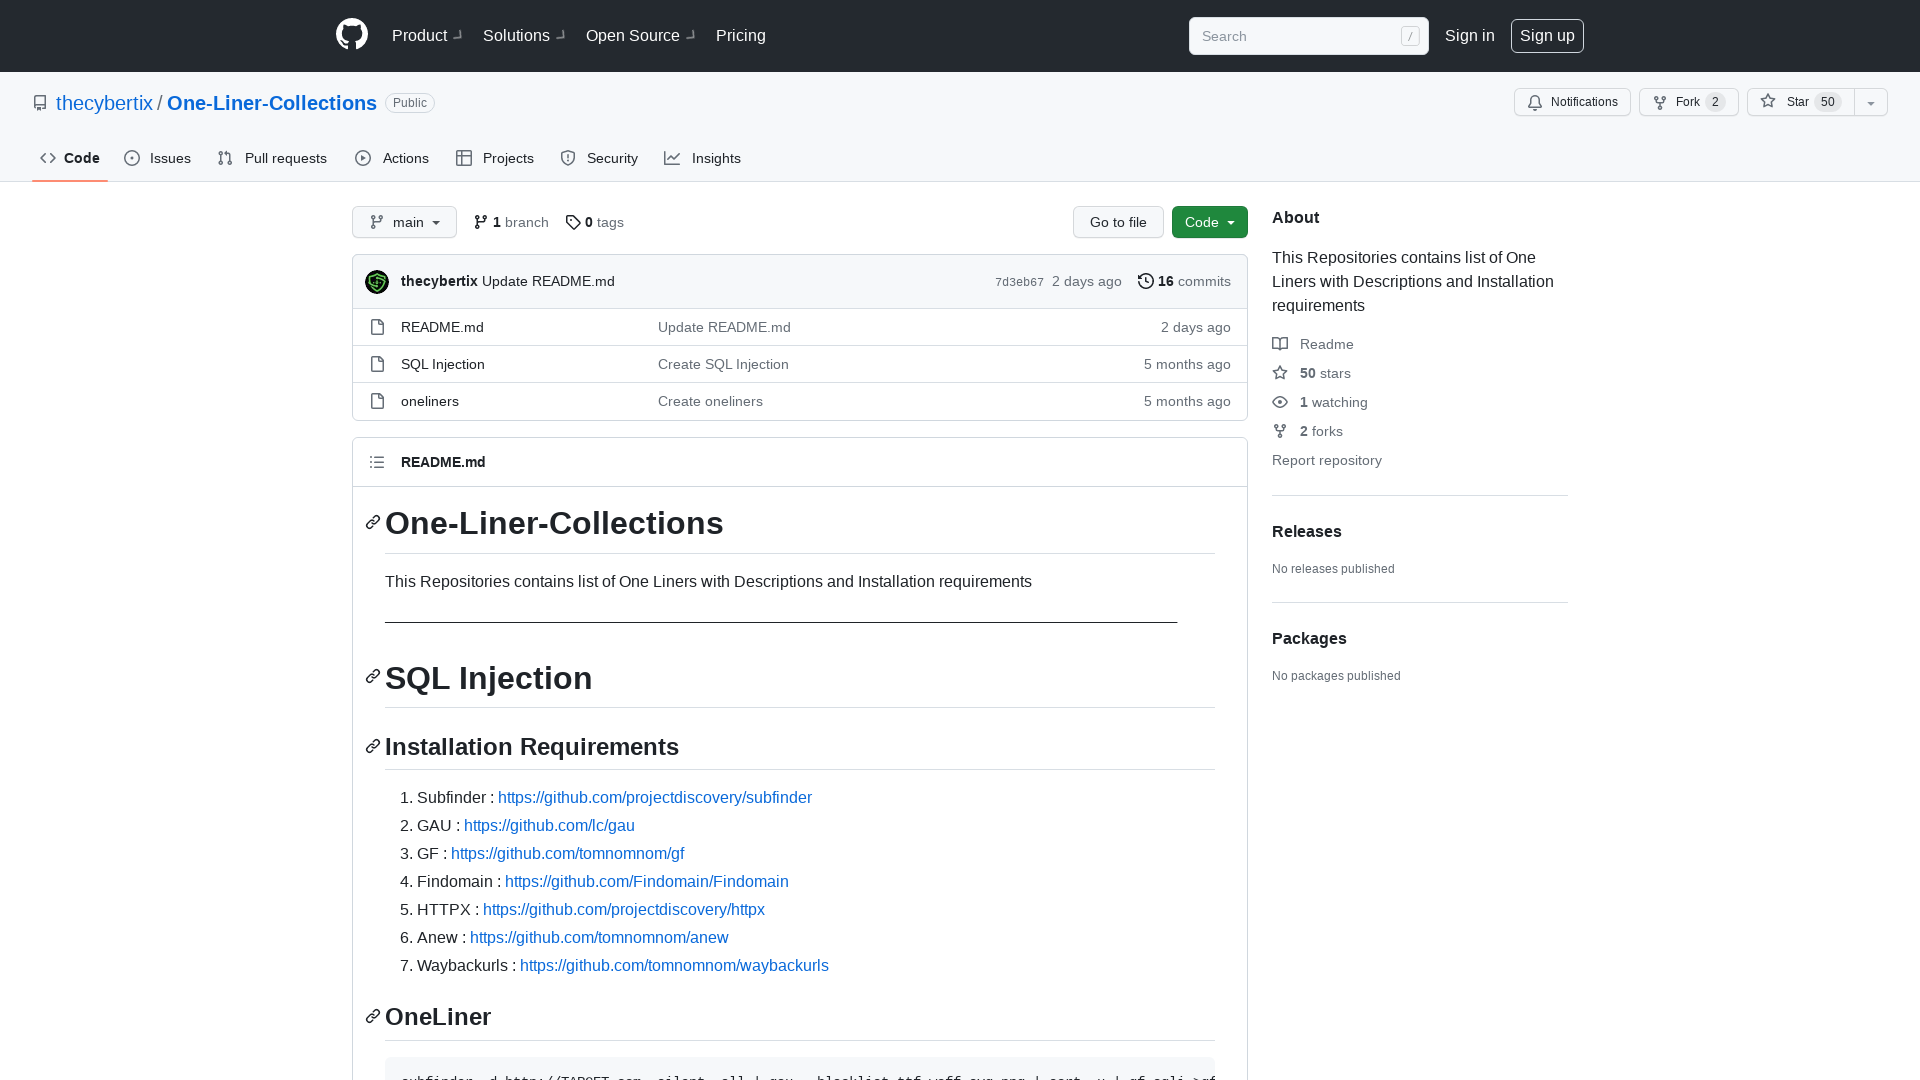The image size is (1920, 1080).
Task: Click the Actions tab icon
Action: [363, 158]
